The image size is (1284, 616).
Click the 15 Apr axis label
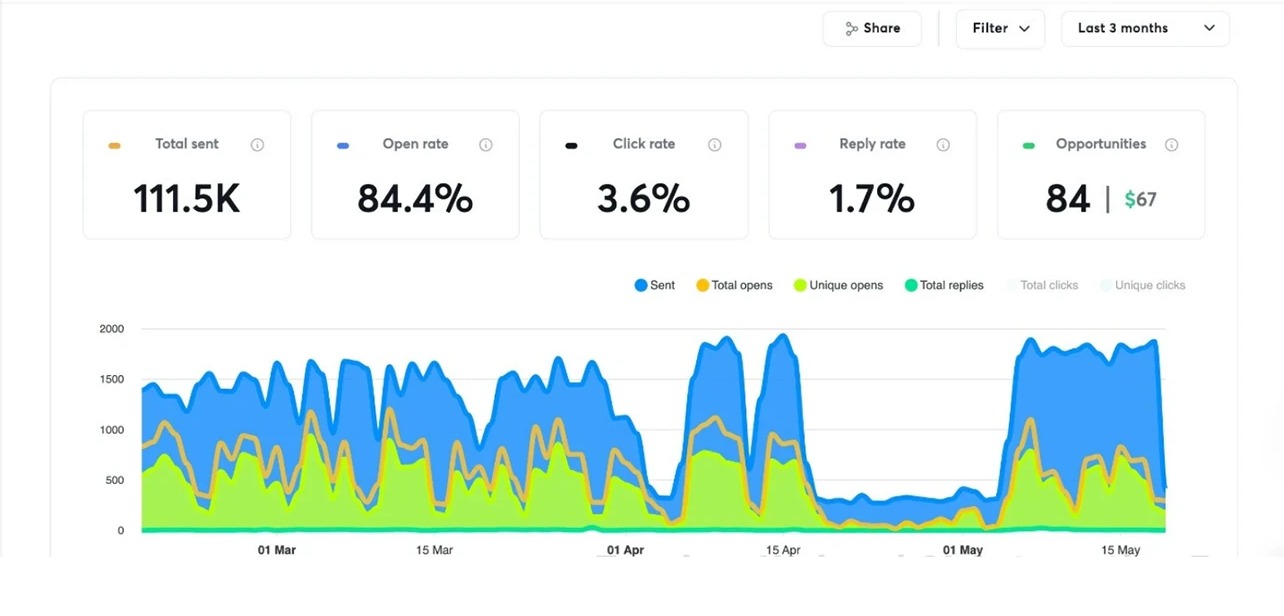tap(783, 550)
